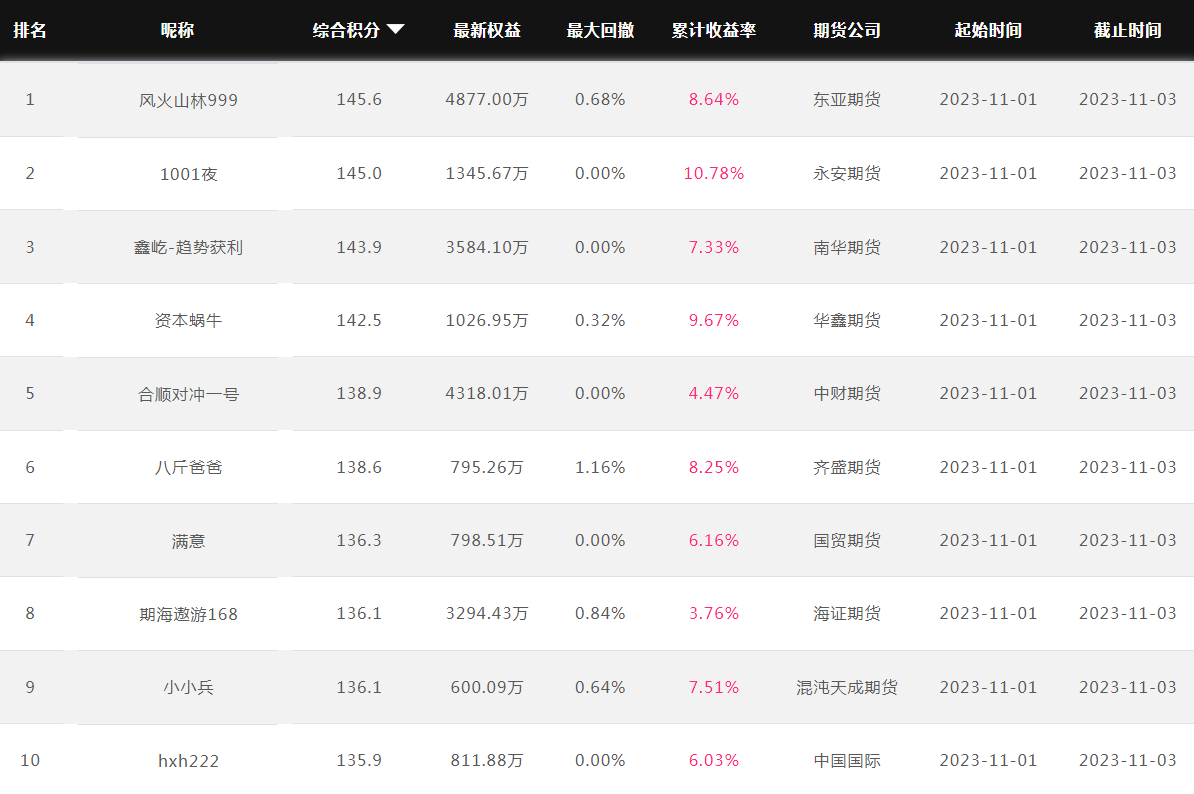Click return rate 10.78%
The width and height of the screenshot is (1194, 794).
714,174
